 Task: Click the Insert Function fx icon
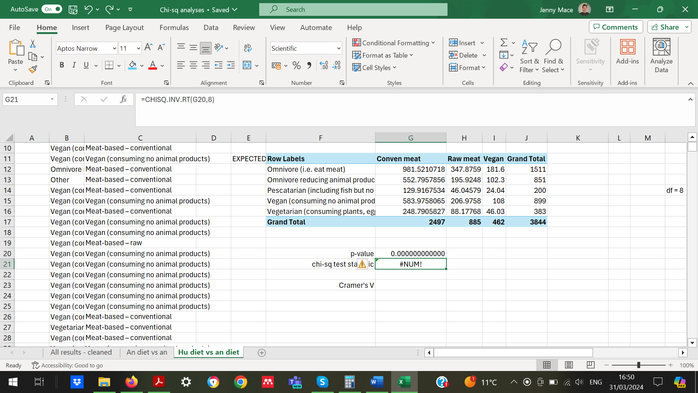[x=123, y=99]
